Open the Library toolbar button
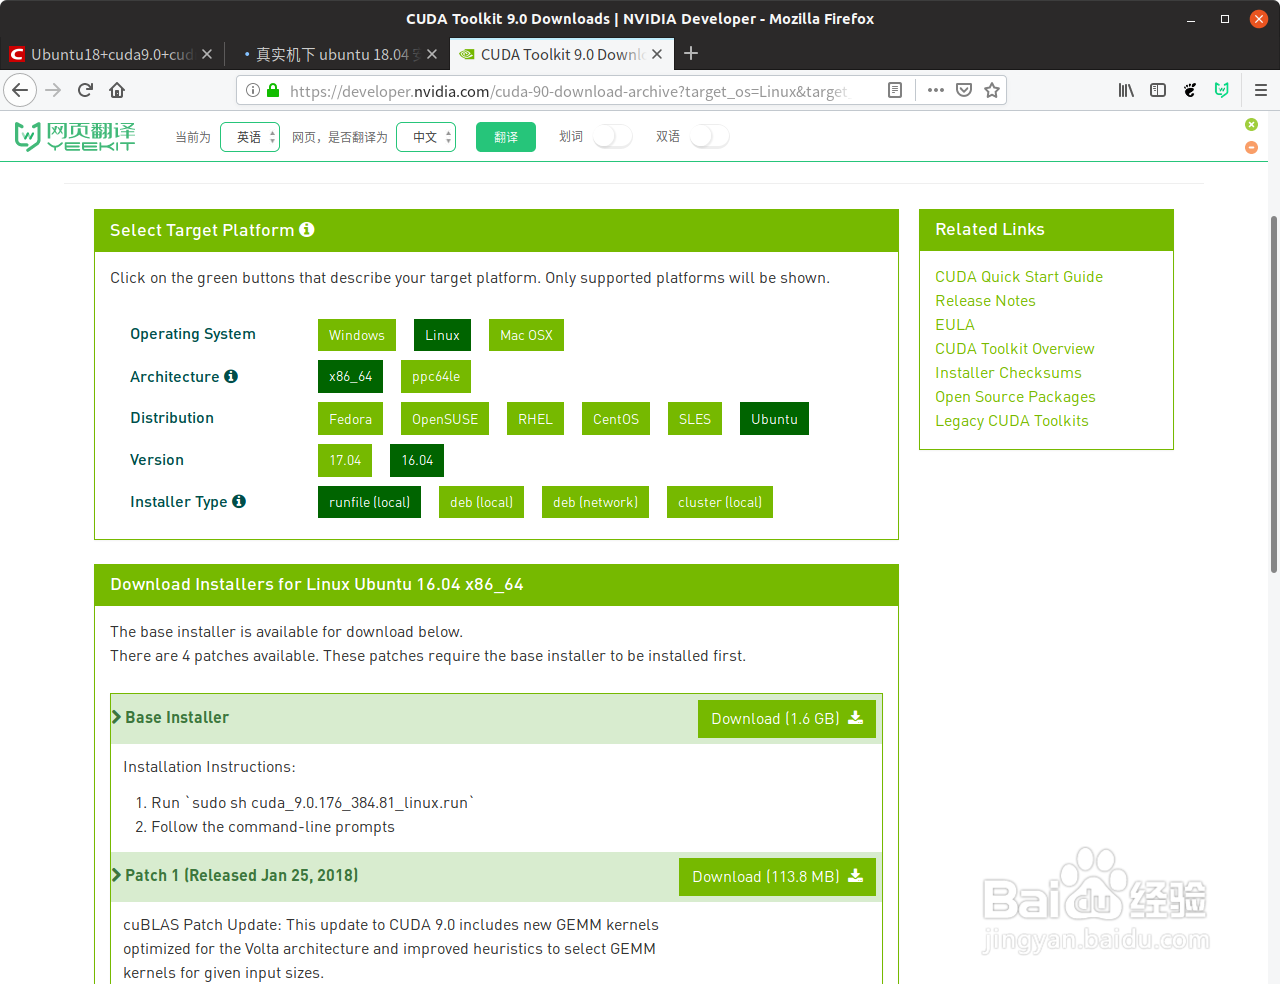This screenshot has width=1280, height=984. [x=1126, y=90]
